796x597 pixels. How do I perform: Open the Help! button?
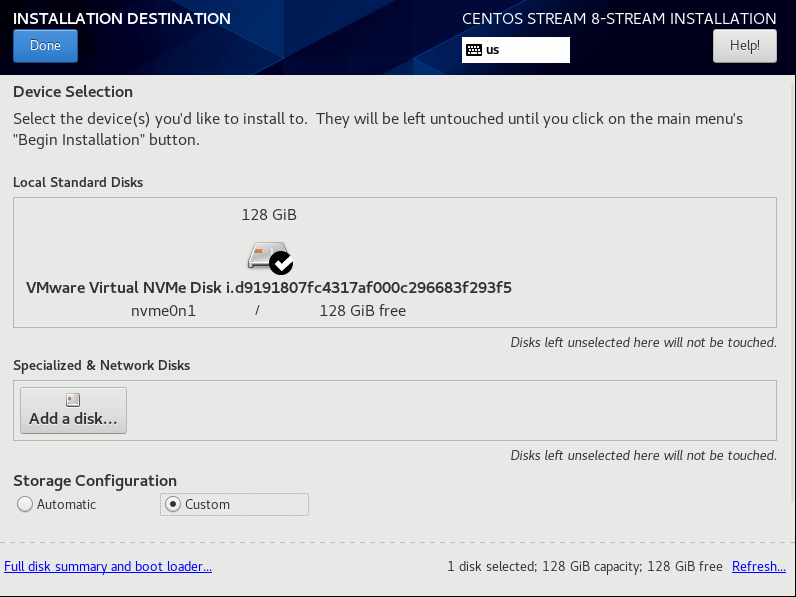coord(744,46)
